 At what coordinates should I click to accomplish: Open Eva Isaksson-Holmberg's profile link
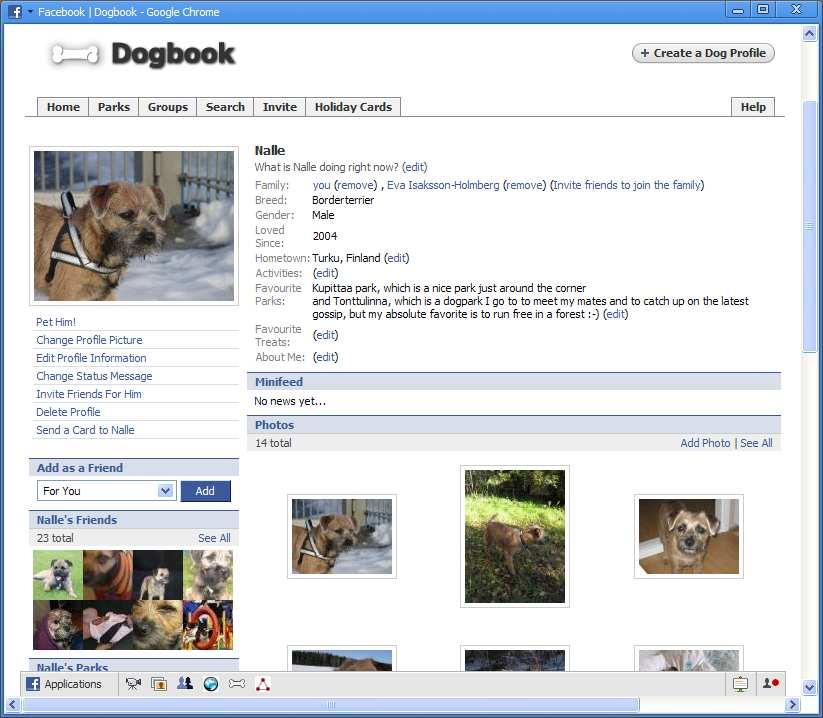[443, 185]
